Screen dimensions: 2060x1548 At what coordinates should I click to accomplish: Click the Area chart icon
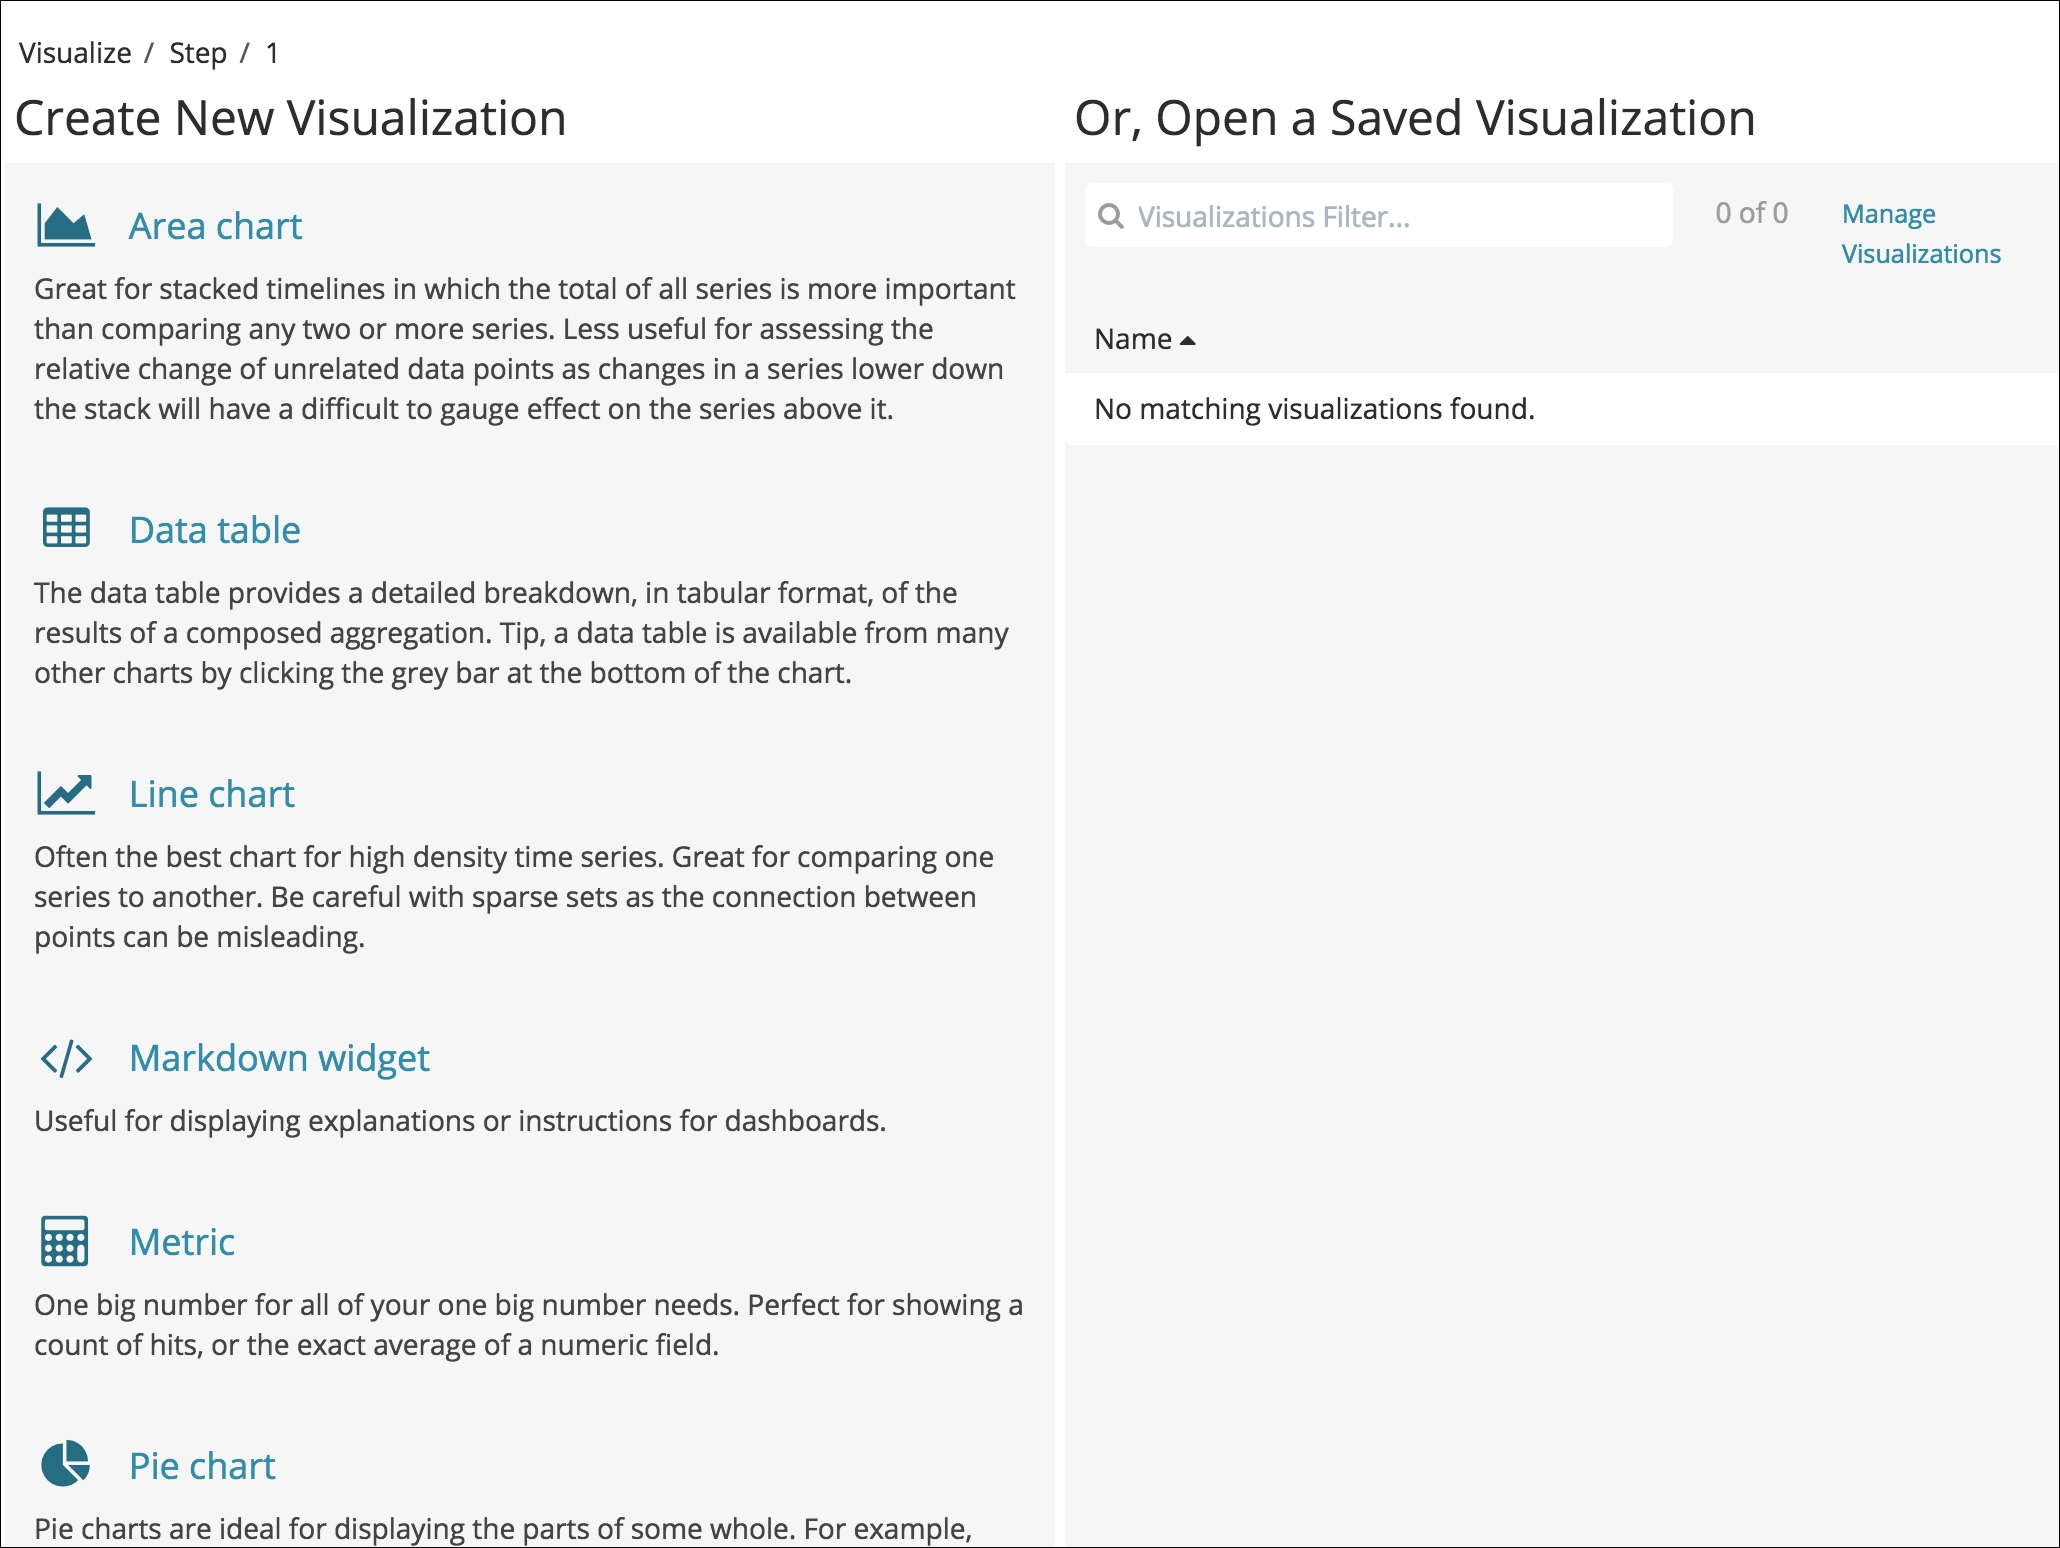point(66,225)
